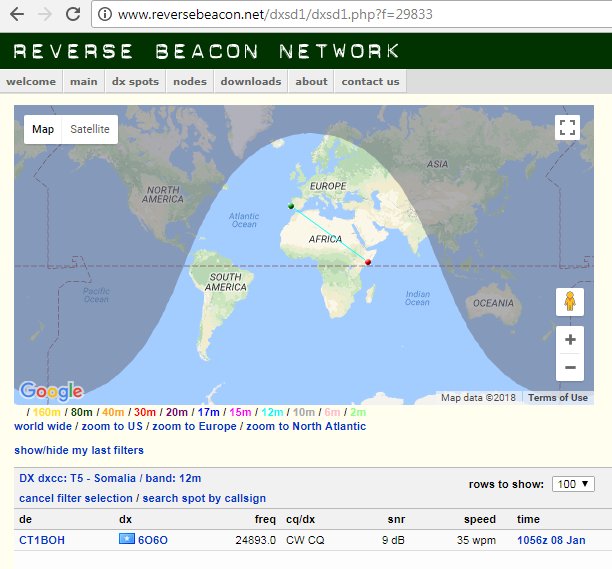This screenshot has width=612, height=569.
Task: Click zoom to North Atlantic link
Action: tap(306, 426)
